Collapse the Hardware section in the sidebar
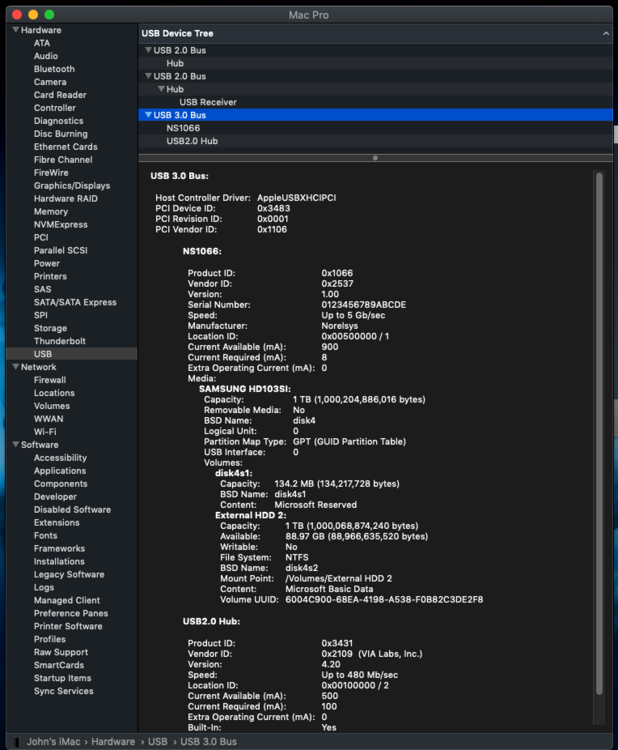Screen dimensions: 618x750 coord(15,30)
